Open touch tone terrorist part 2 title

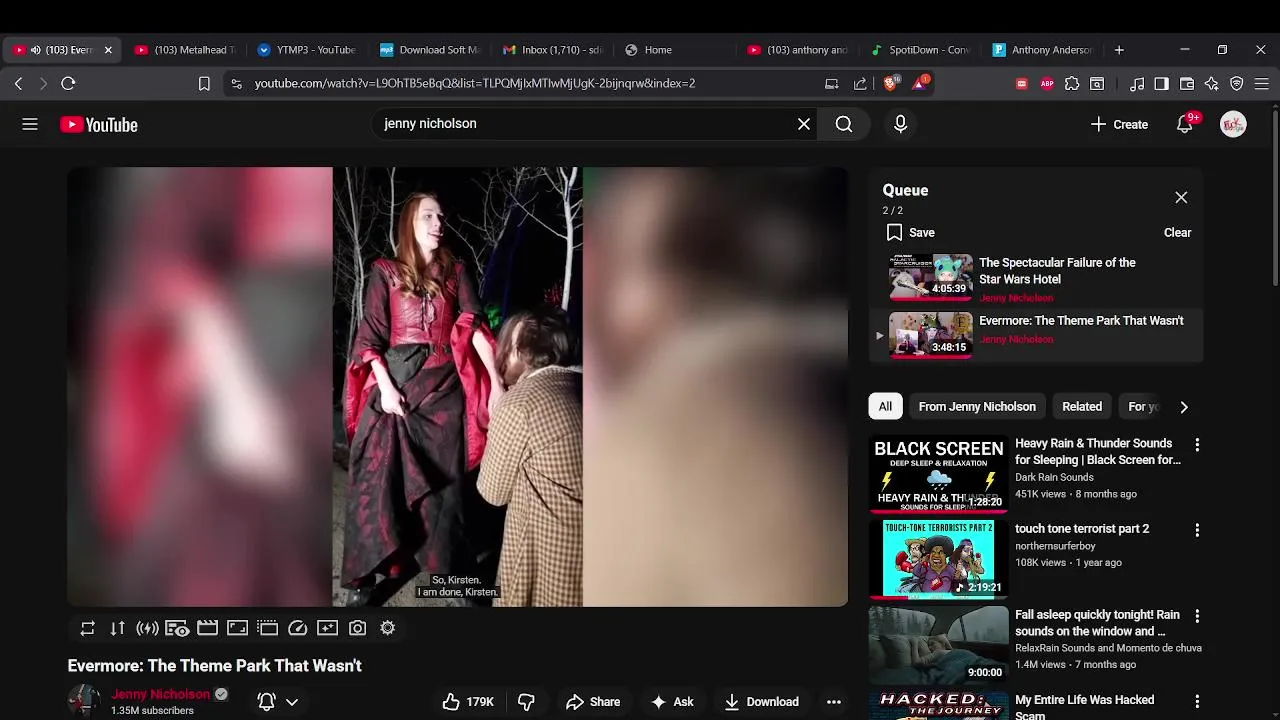1082,529
